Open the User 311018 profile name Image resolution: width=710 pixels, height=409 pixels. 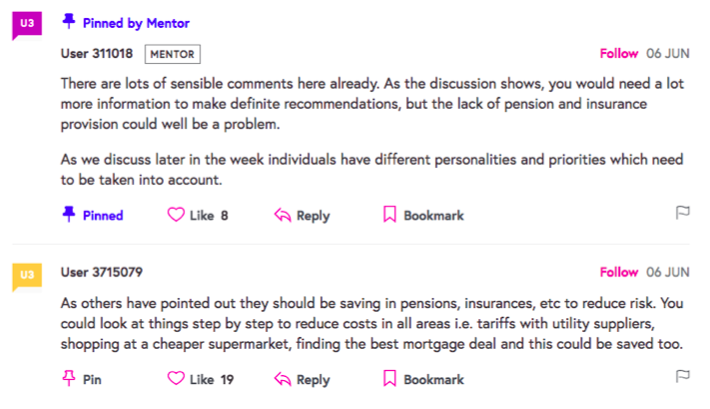97,54
